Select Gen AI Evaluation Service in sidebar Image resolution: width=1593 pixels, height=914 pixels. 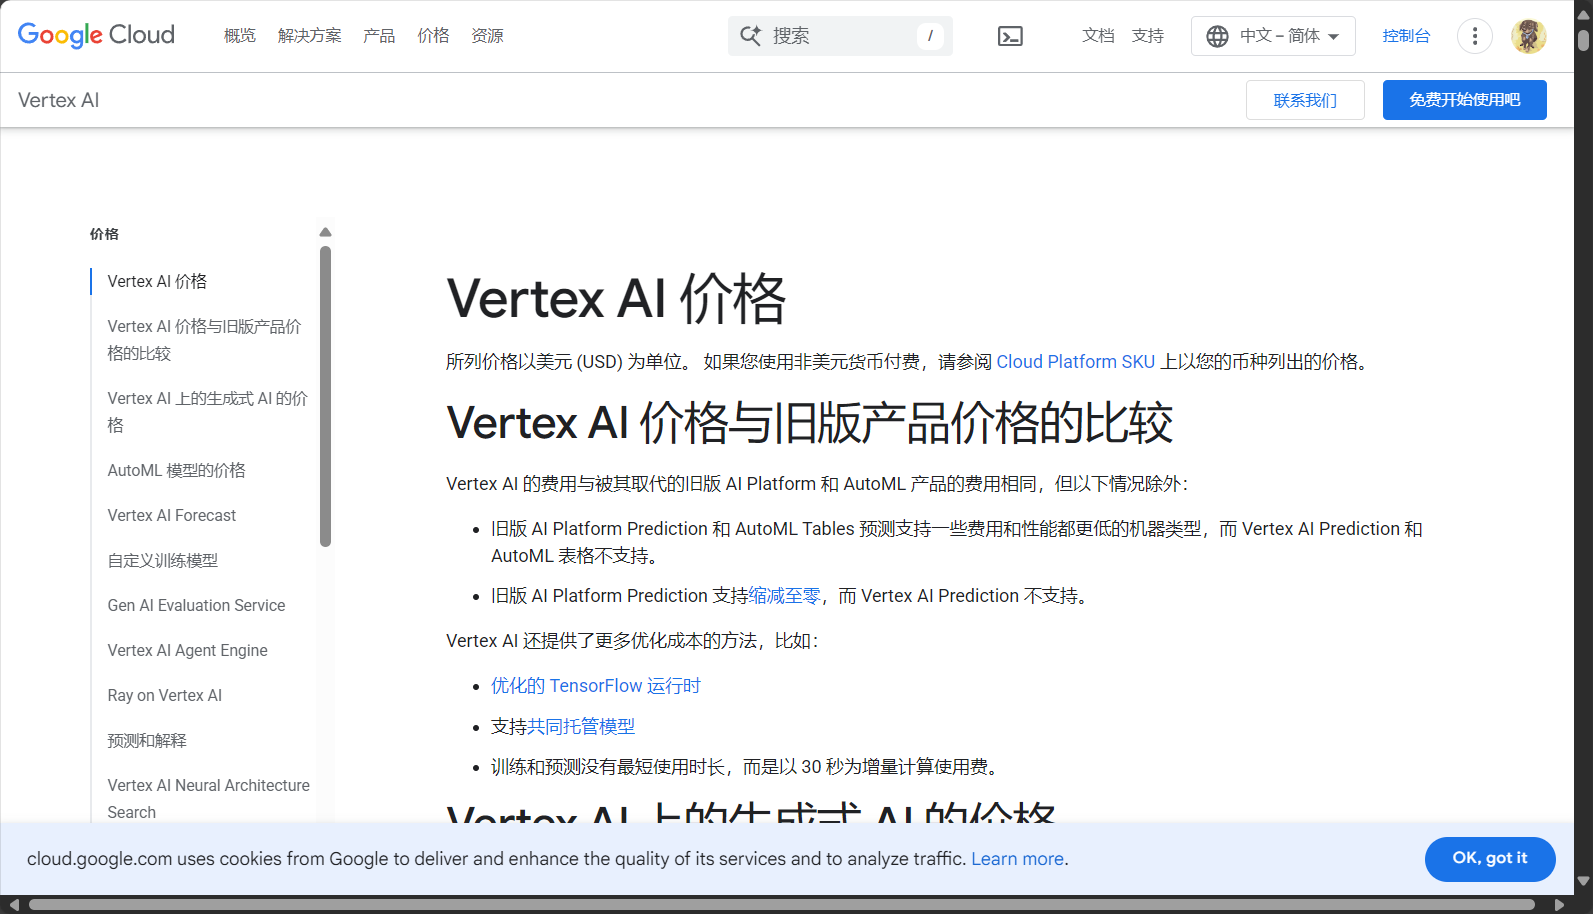pos(196,605)
